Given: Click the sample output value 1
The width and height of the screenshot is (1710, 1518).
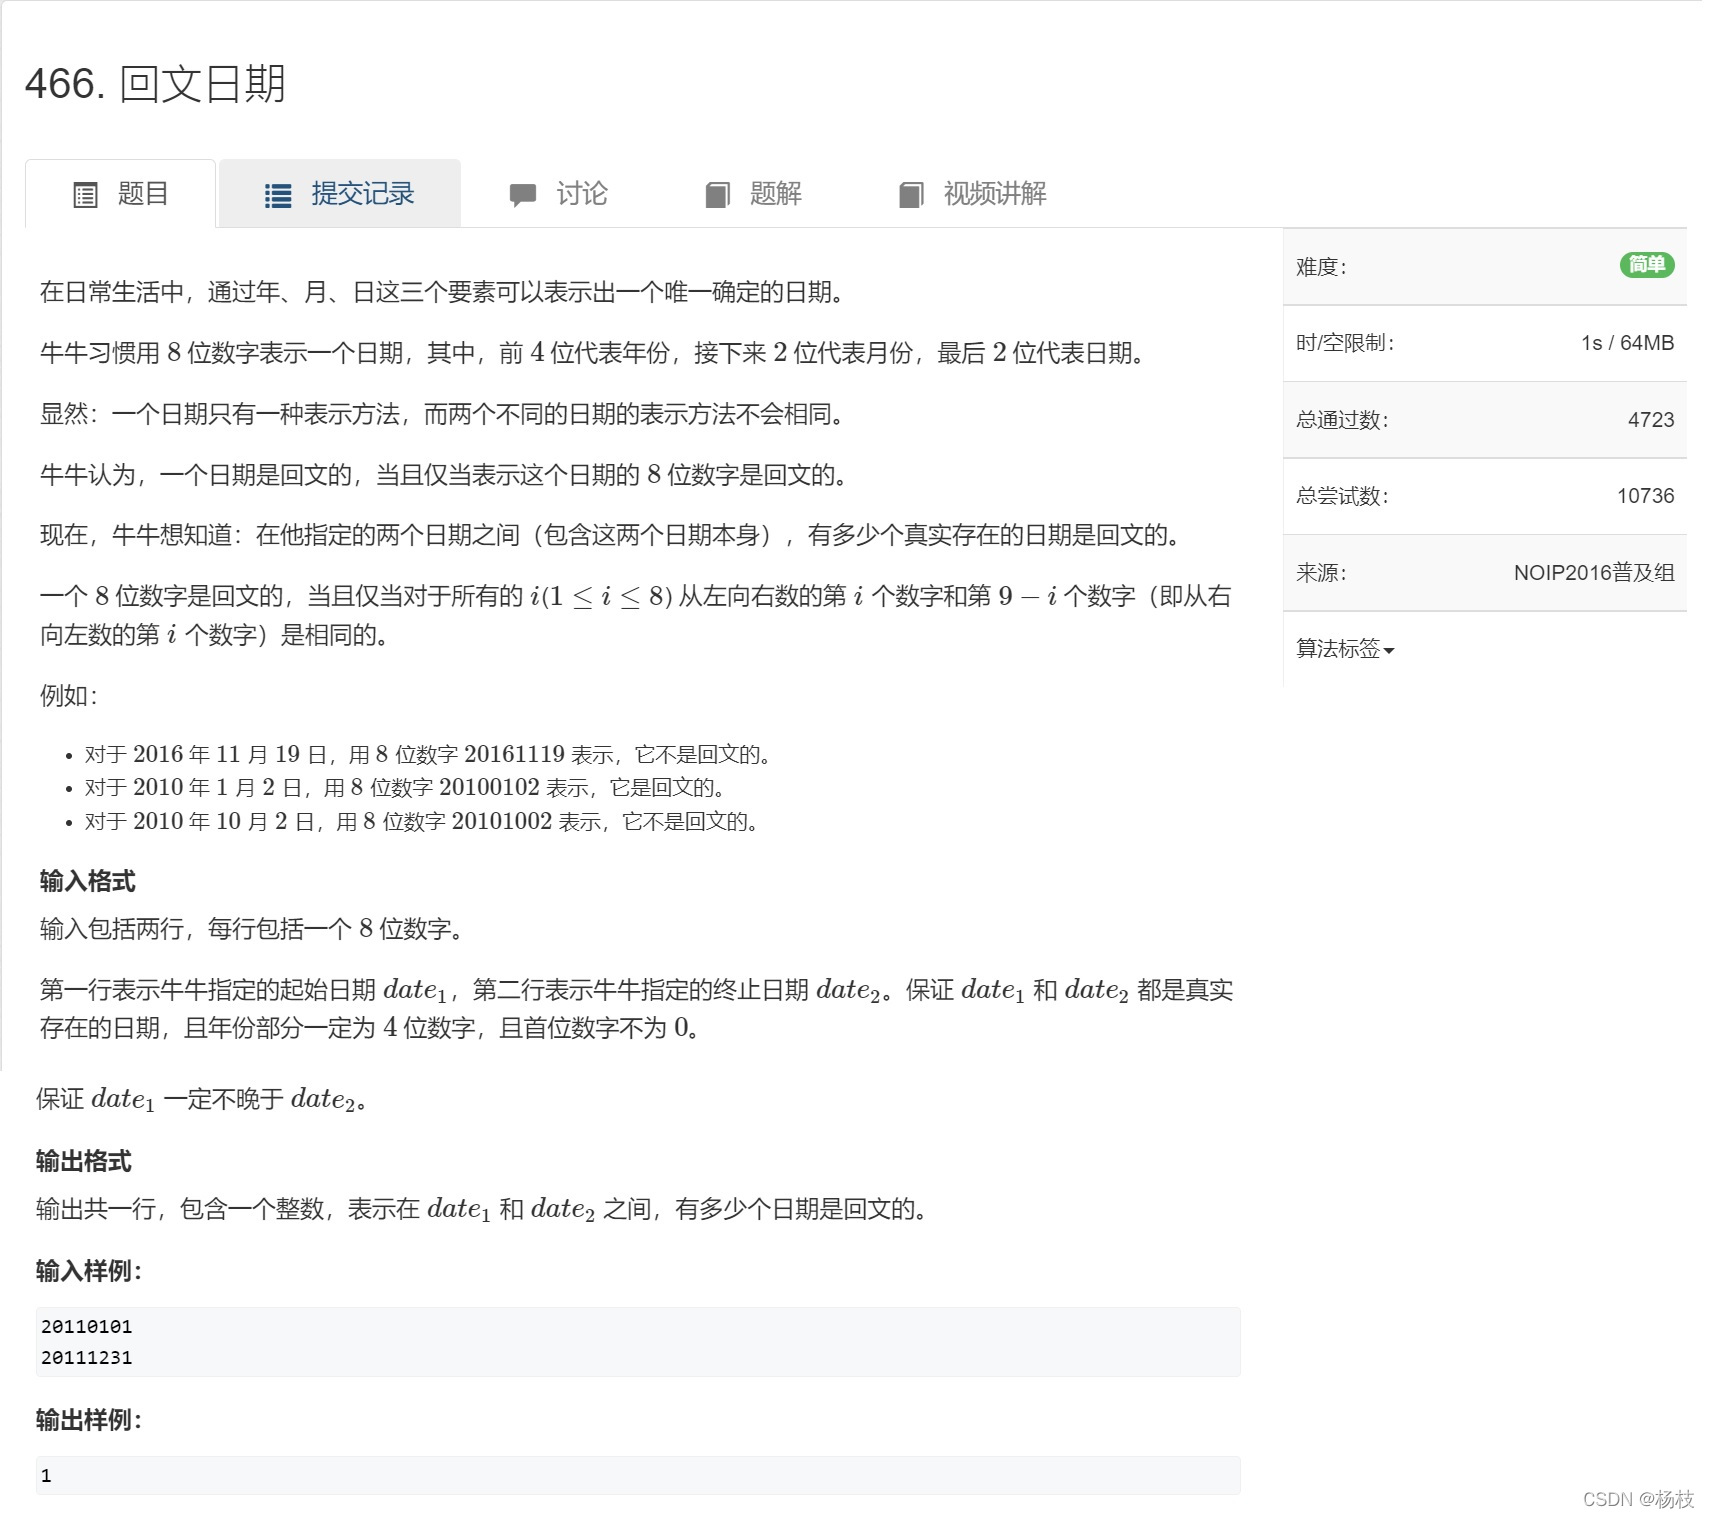Looking at the screenshot, I should 46,1476.
